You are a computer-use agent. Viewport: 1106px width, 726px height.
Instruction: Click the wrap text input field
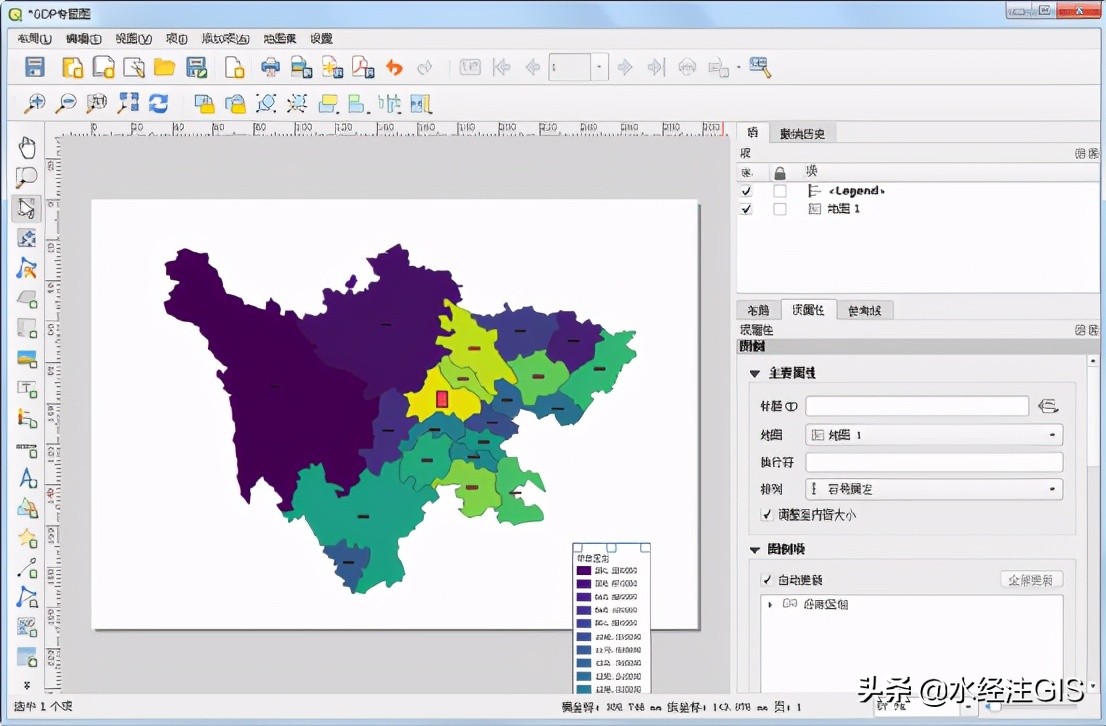(934, 462)
